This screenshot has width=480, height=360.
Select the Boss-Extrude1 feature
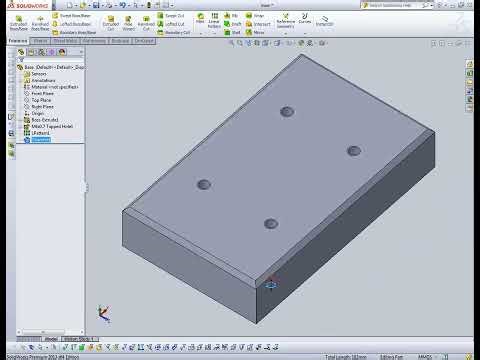(41, 120)
